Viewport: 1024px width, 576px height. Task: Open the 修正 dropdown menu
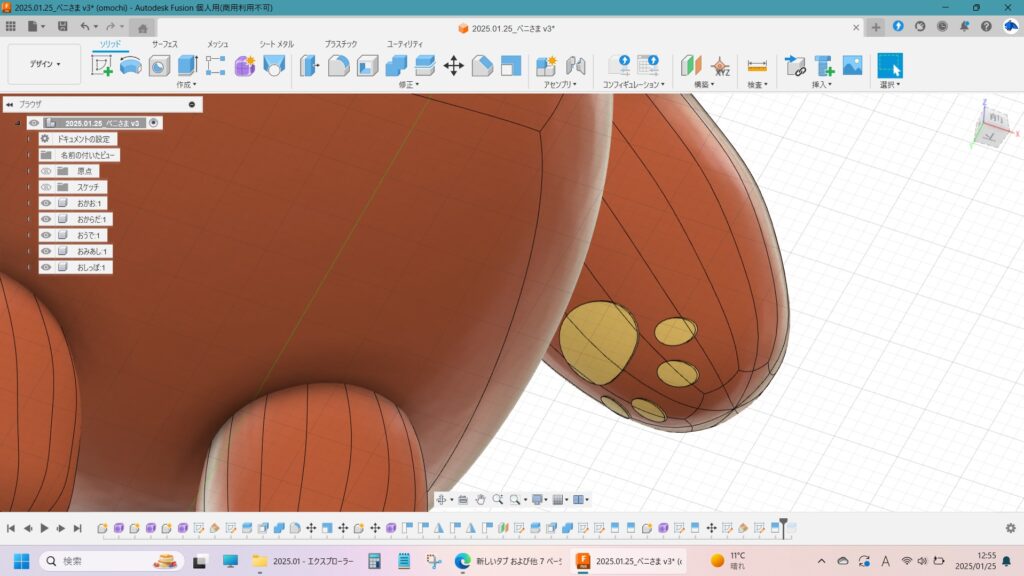click(x=408, y=85)
